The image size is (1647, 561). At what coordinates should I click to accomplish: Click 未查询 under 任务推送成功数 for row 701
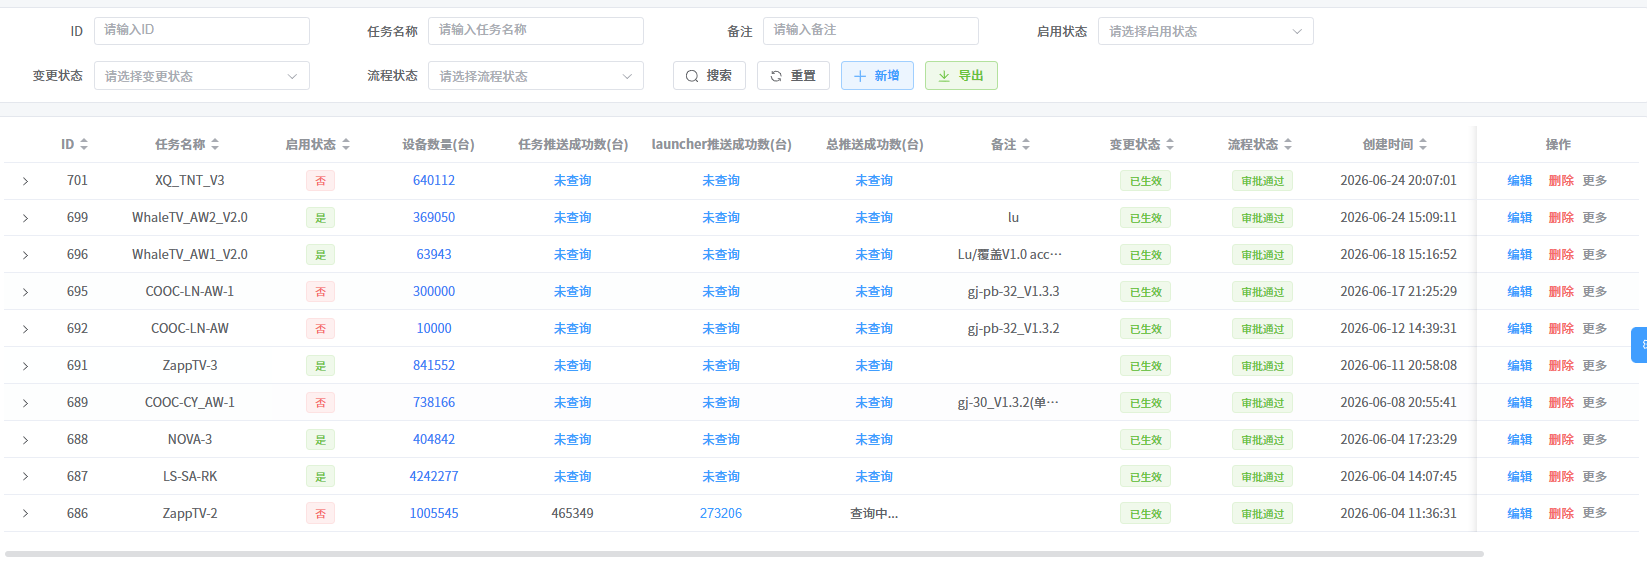pos(573,181)
